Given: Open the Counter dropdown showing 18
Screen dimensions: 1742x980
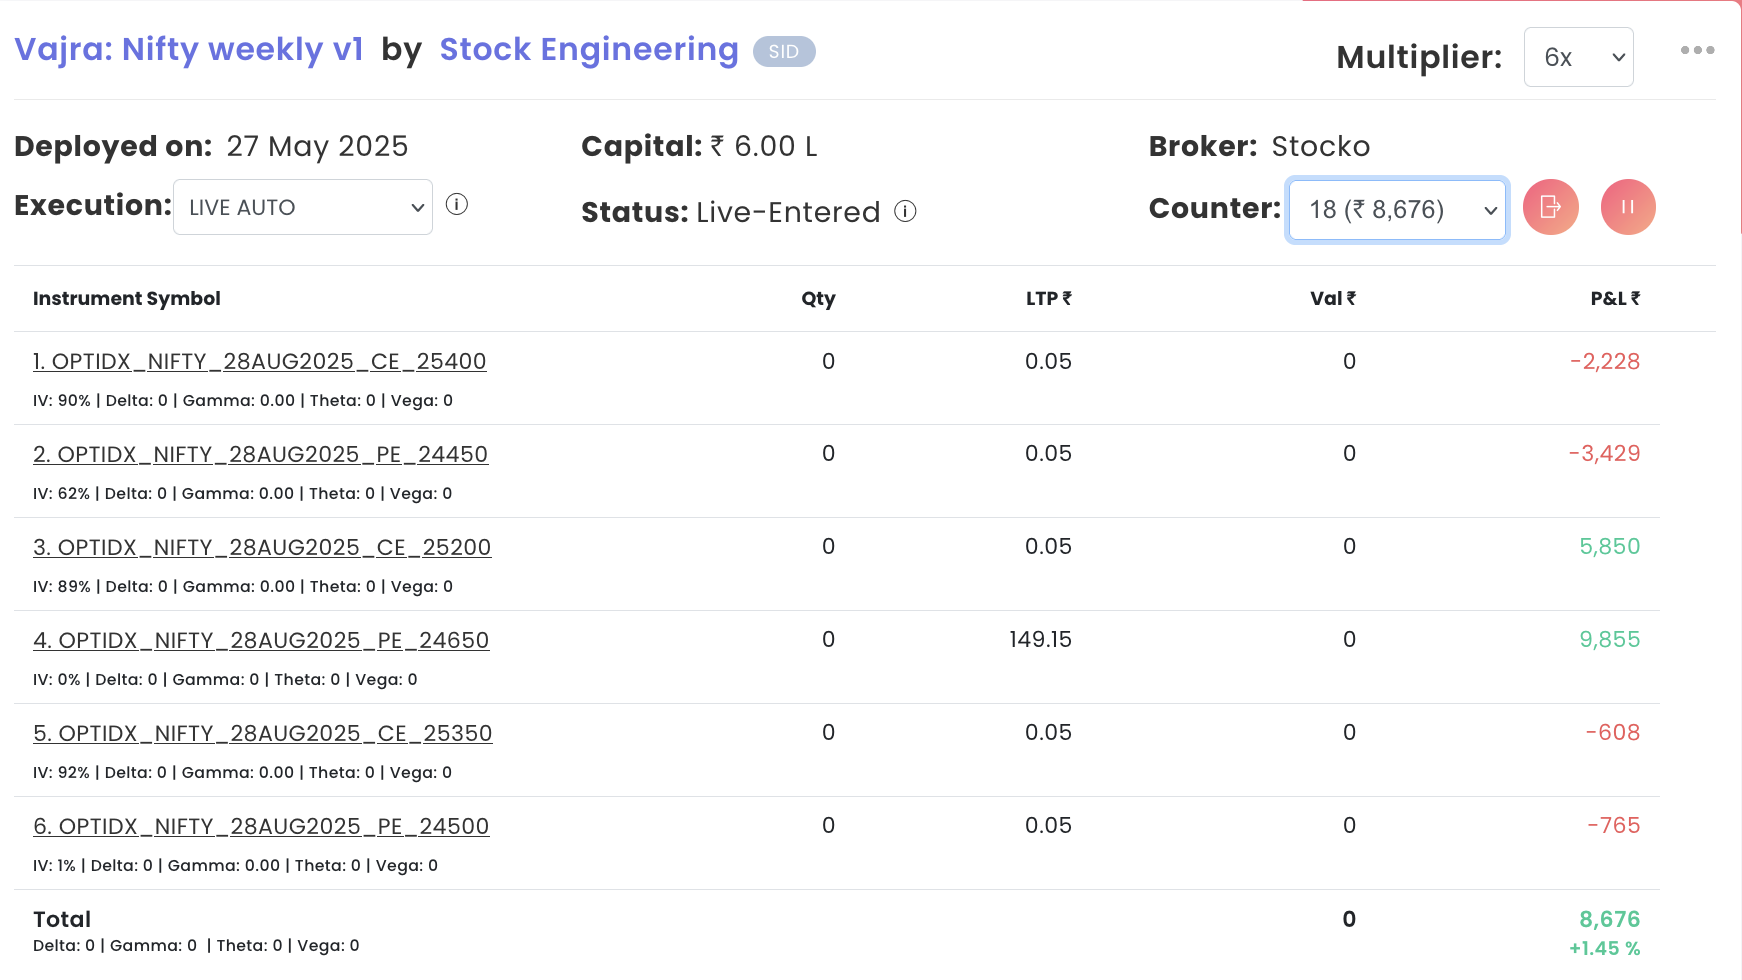Looking at the screenshot, I should [x=1397, y=210].
